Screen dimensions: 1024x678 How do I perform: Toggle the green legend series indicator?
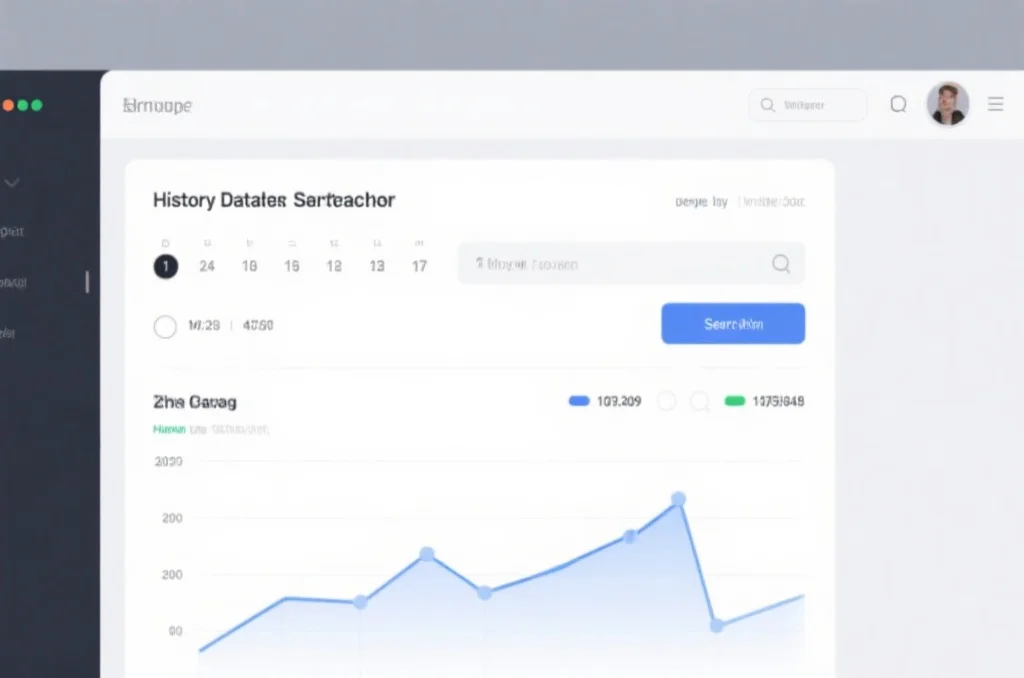coord(735,401)
